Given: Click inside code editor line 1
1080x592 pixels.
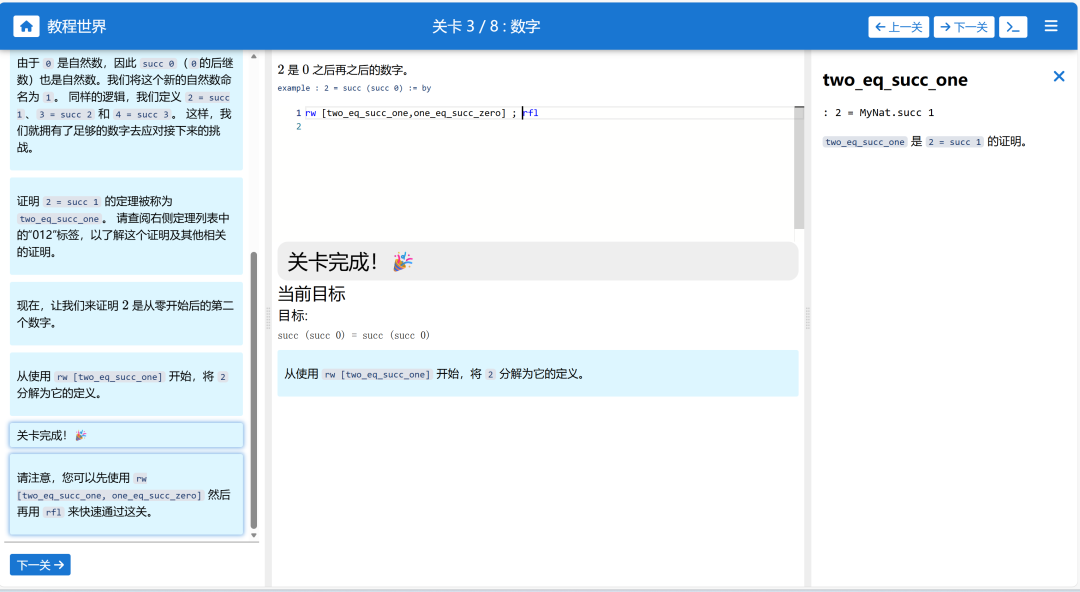Looking at the screenshot, I should (548, 113).
